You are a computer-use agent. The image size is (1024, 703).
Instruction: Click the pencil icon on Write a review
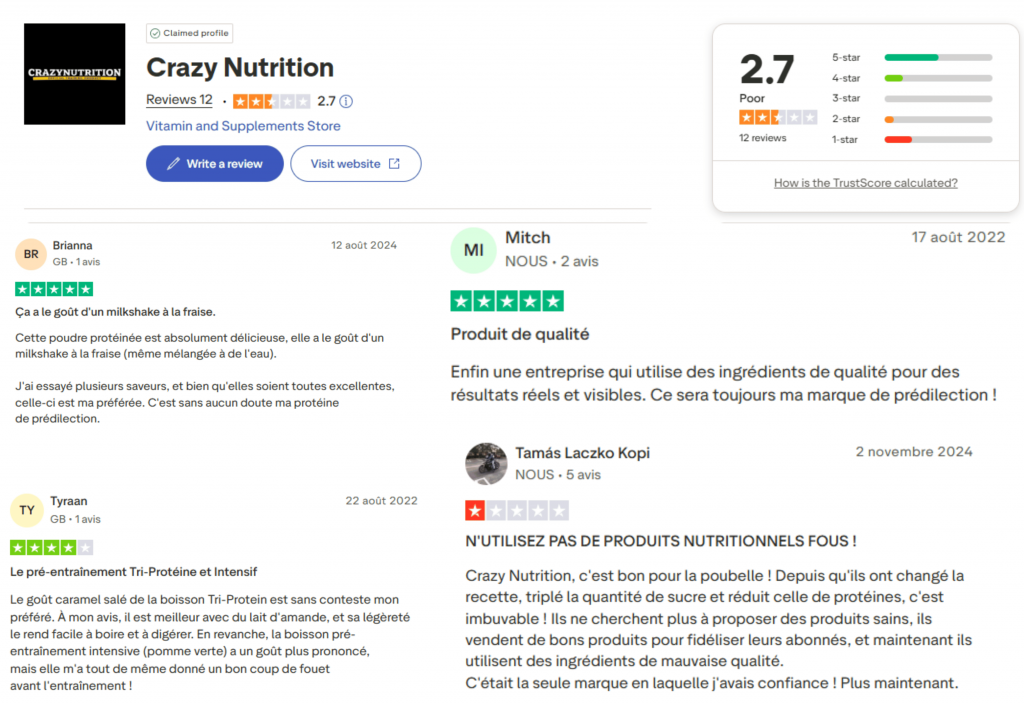click(x=173, y=163)
